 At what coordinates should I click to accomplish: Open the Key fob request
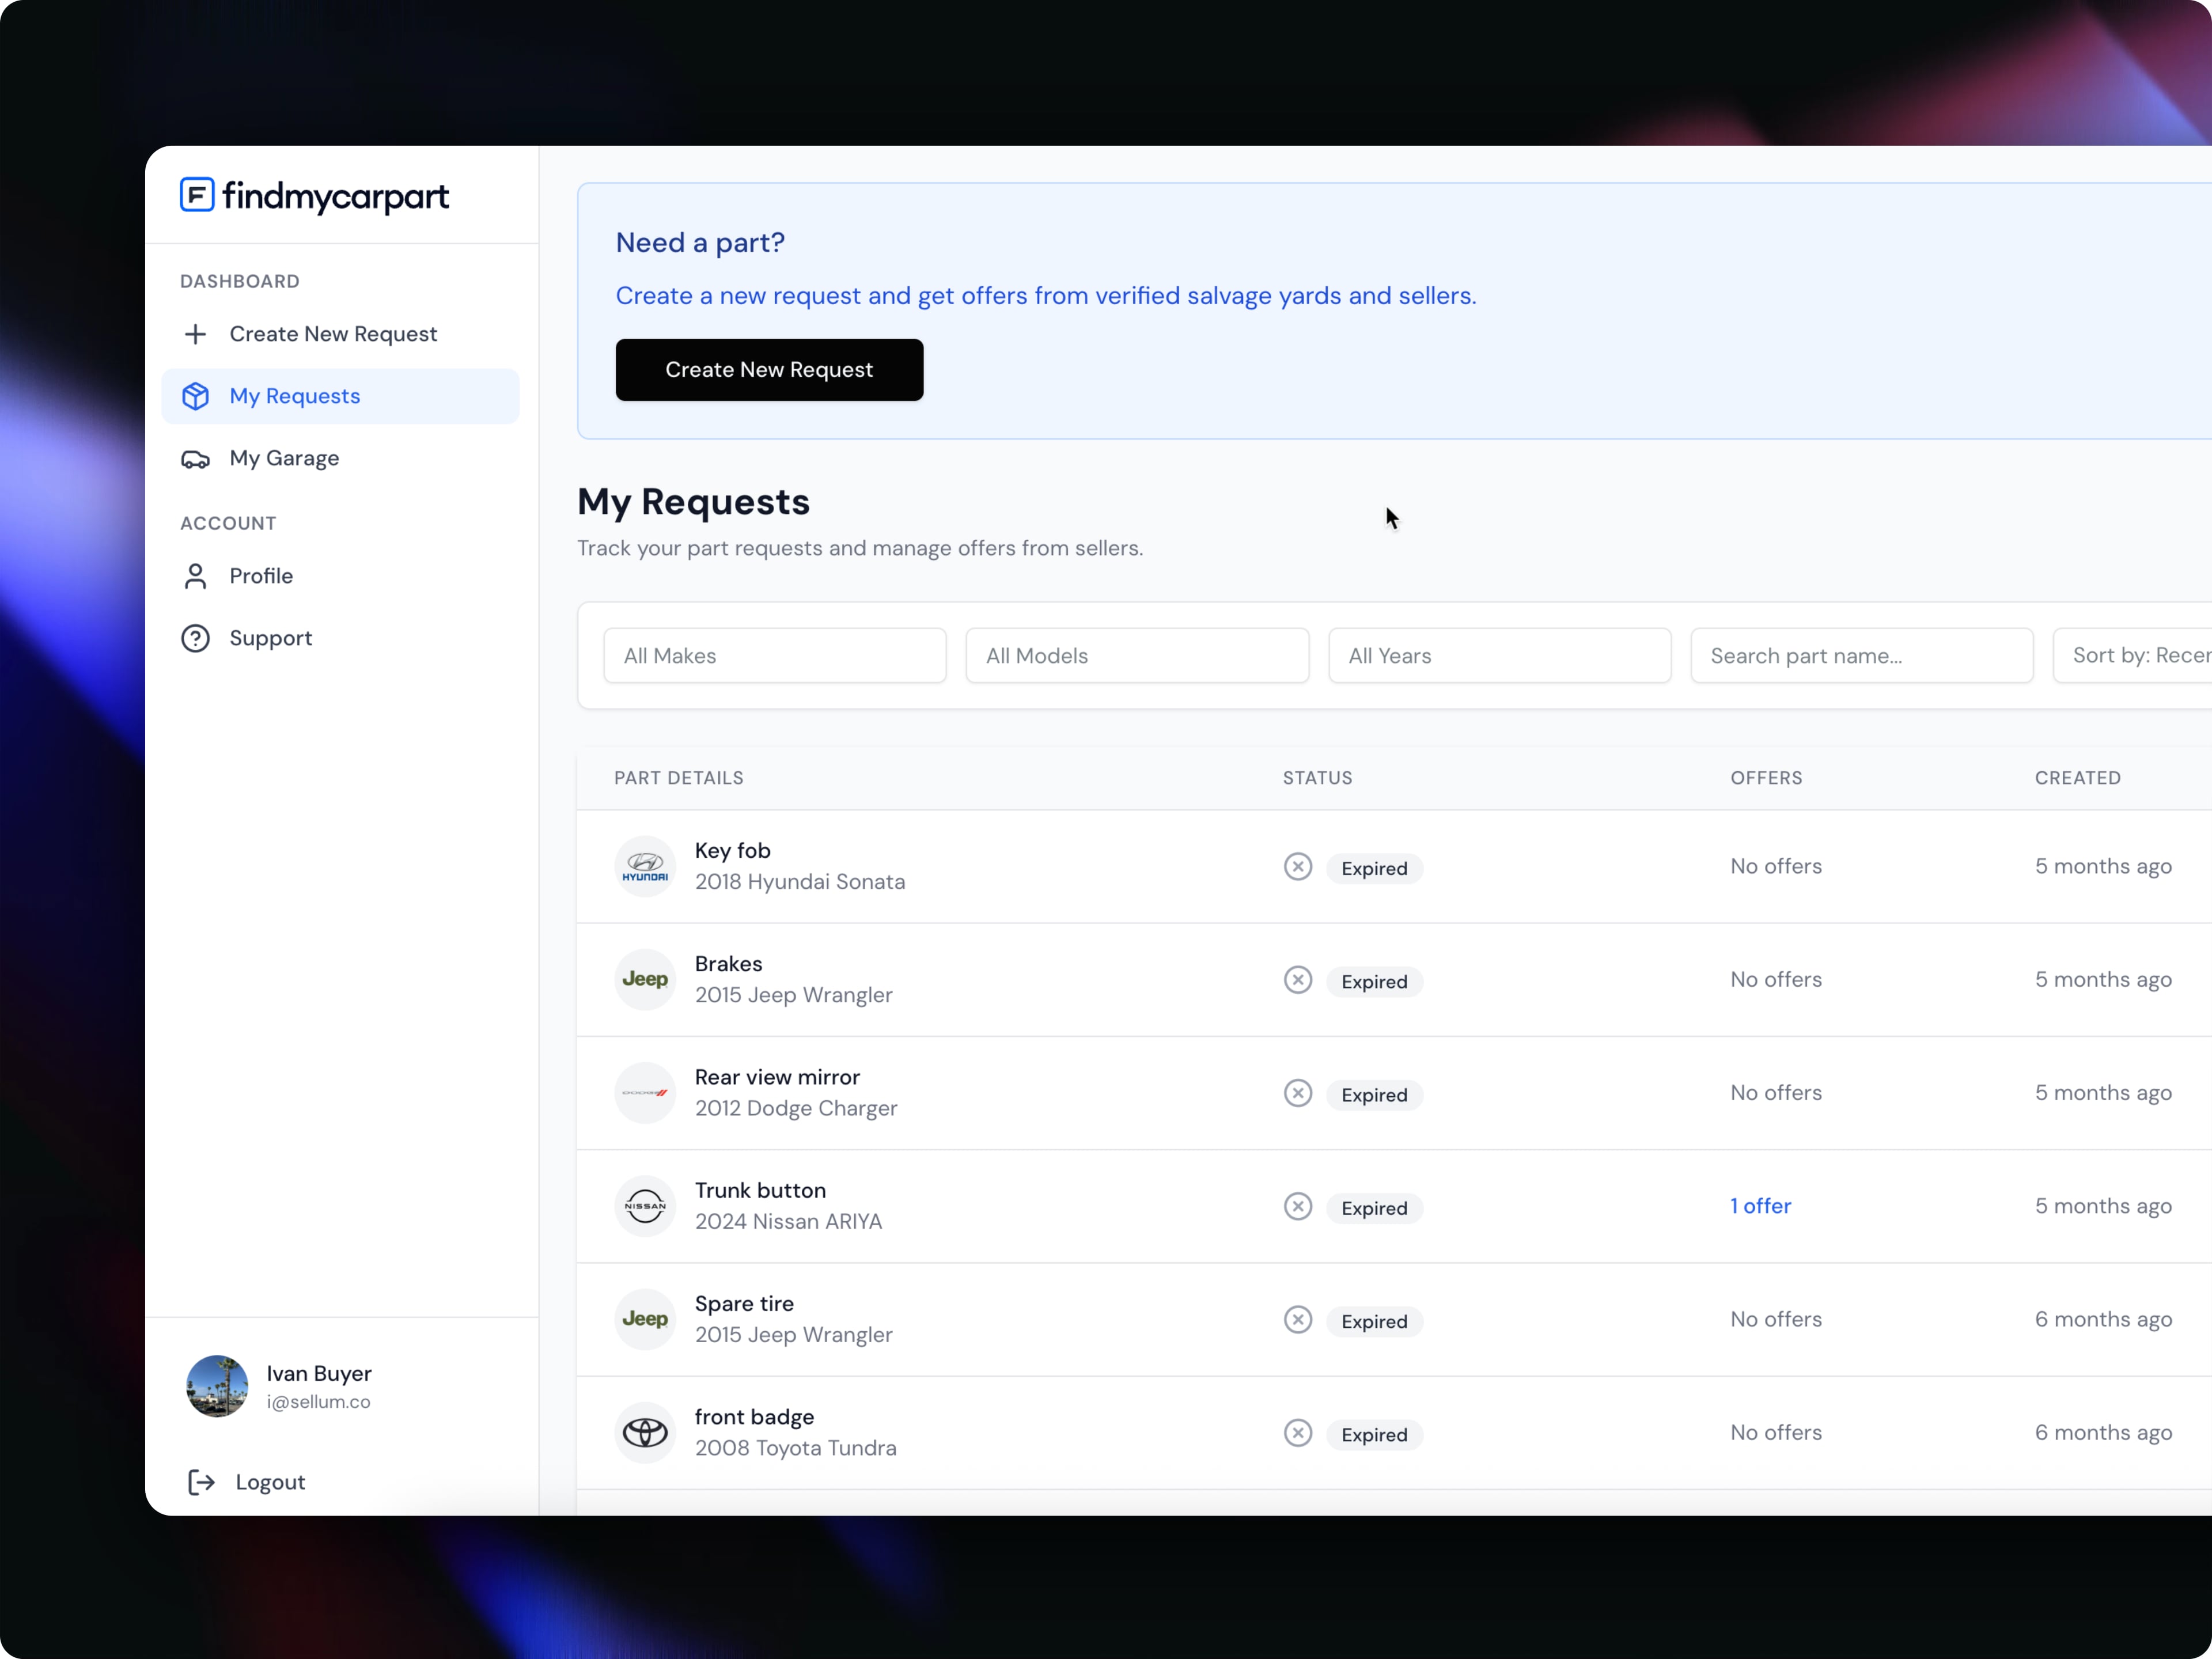point(732,851)
